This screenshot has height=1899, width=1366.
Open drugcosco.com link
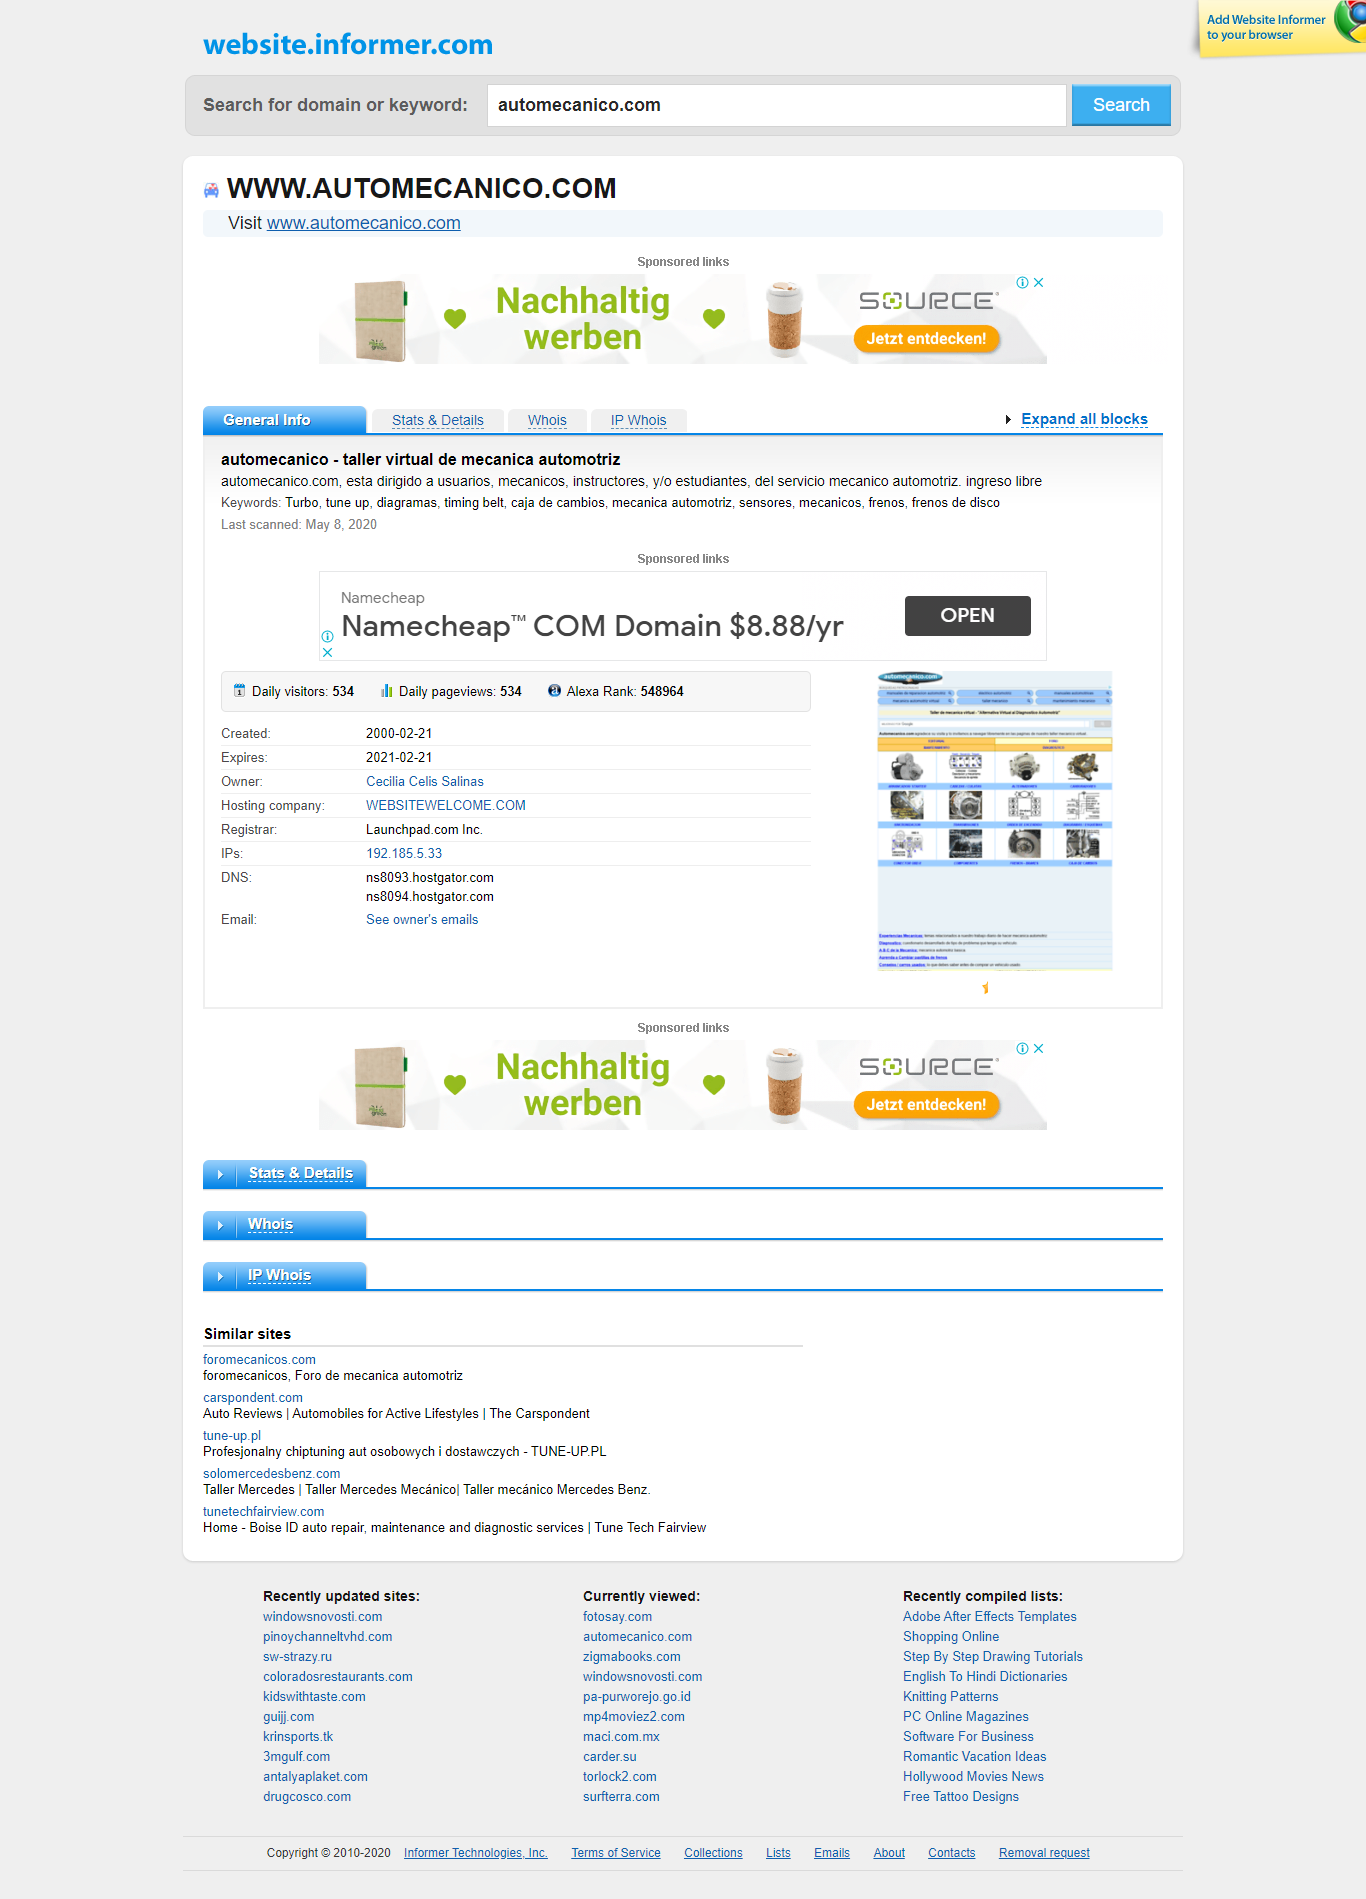coord(307,1797)
